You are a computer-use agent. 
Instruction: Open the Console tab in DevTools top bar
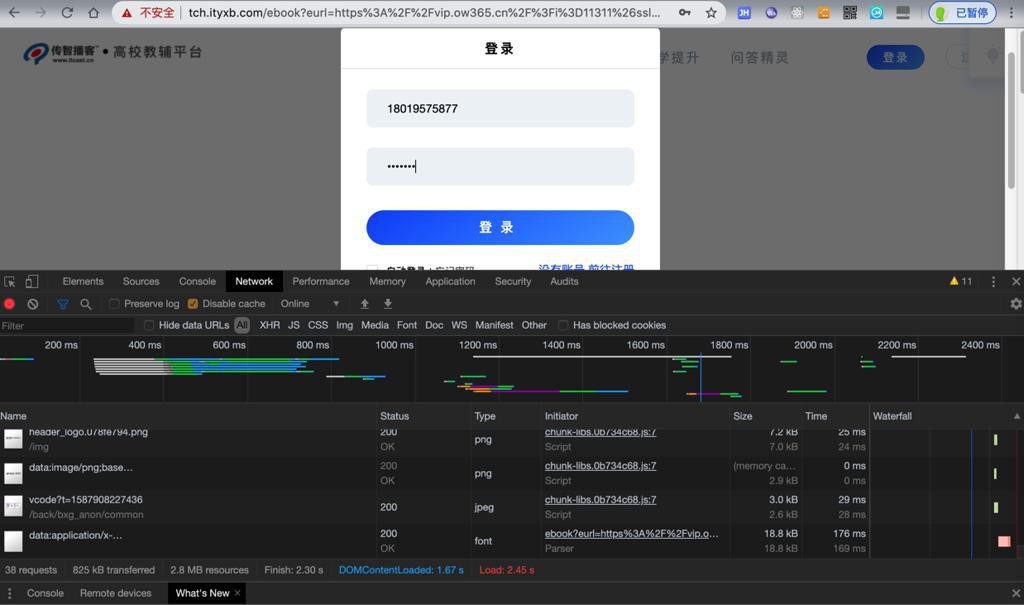(x=197, y=282)
